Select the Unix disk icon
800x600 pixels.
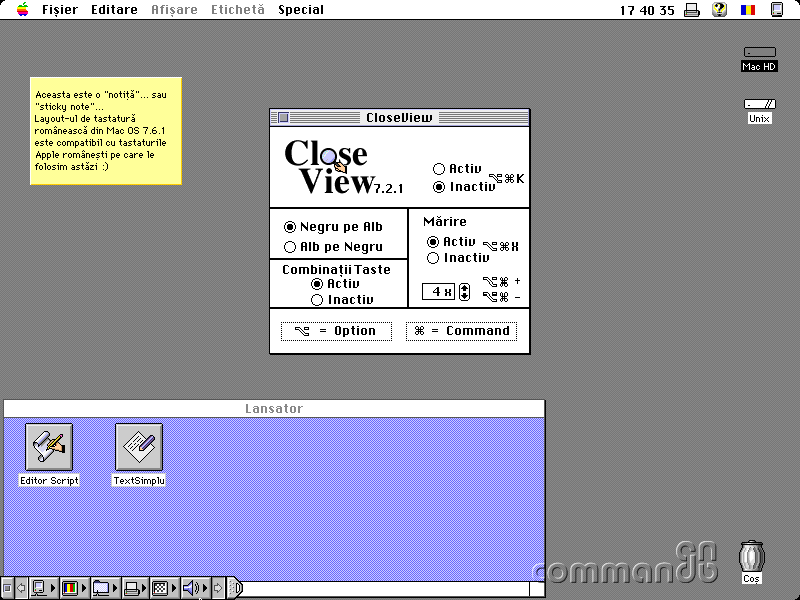tap(759, 111)
